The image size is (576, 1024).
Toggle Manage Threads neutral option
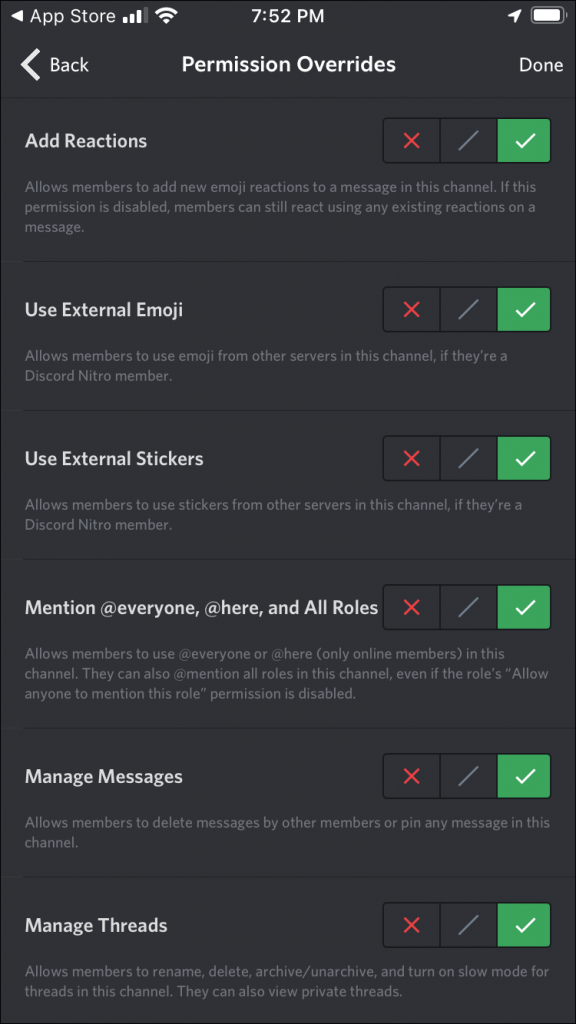click(467, 925)
